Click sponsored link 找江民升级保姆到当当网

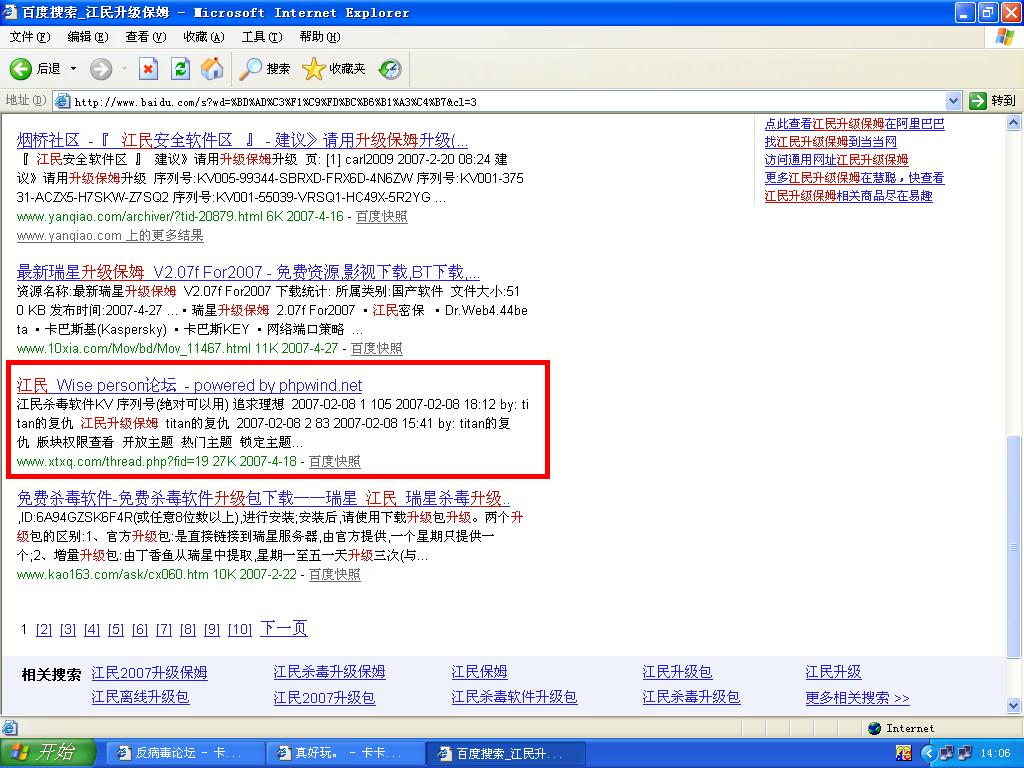[831, 142]
